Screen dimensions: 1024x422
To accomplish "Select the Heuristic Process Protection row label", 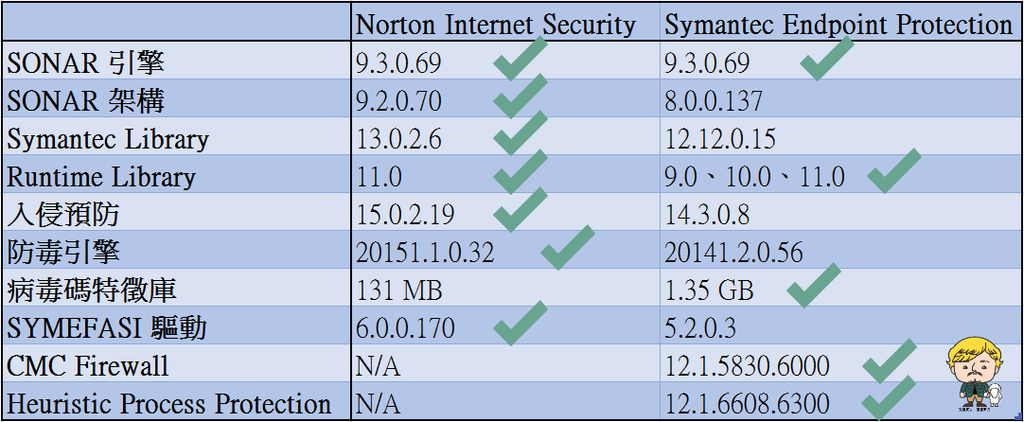I will pos(168,404).
